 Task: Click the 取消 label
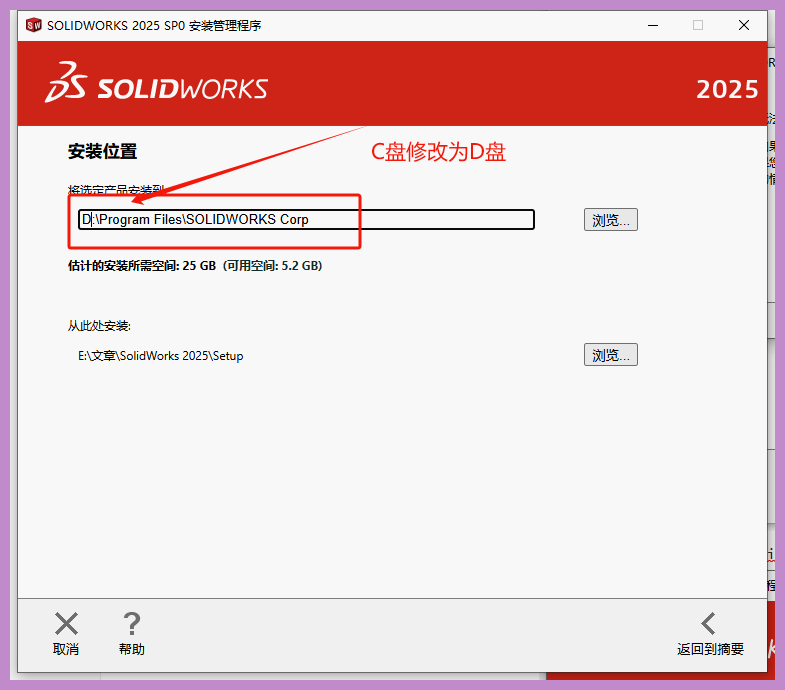[x=66, y=649]
